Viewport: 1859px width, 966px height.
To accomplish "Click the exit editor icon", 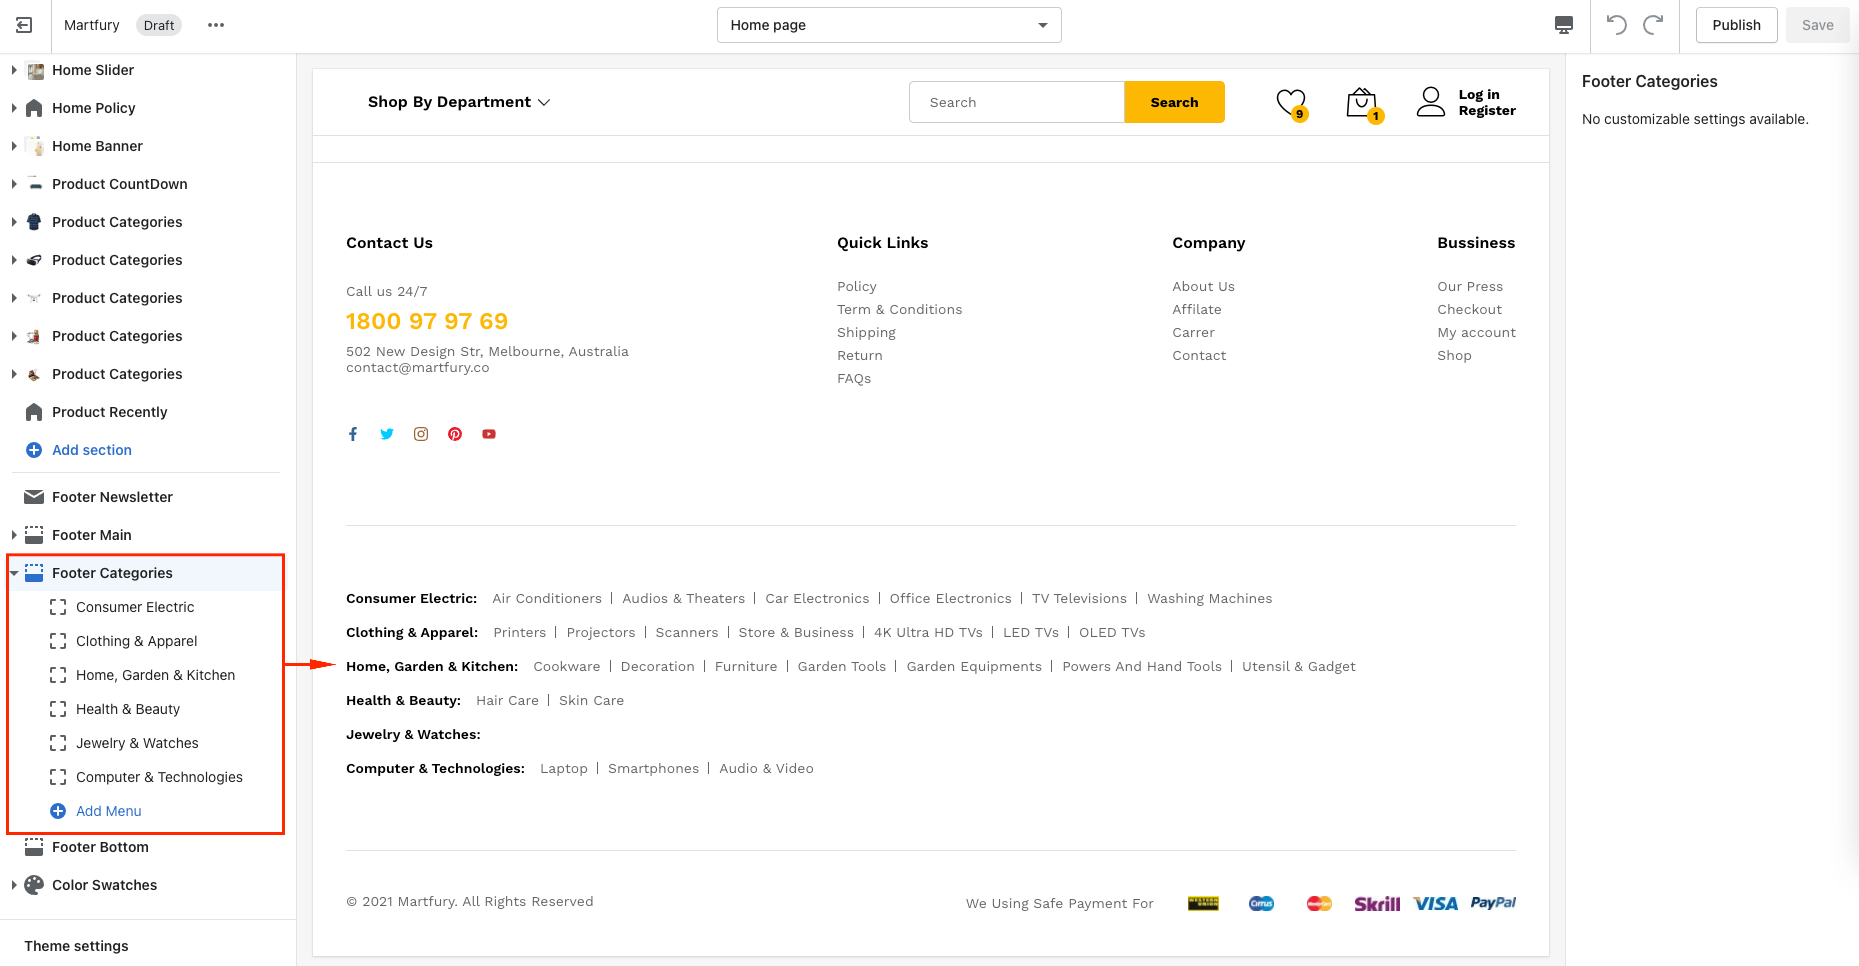I will (24, 25).
